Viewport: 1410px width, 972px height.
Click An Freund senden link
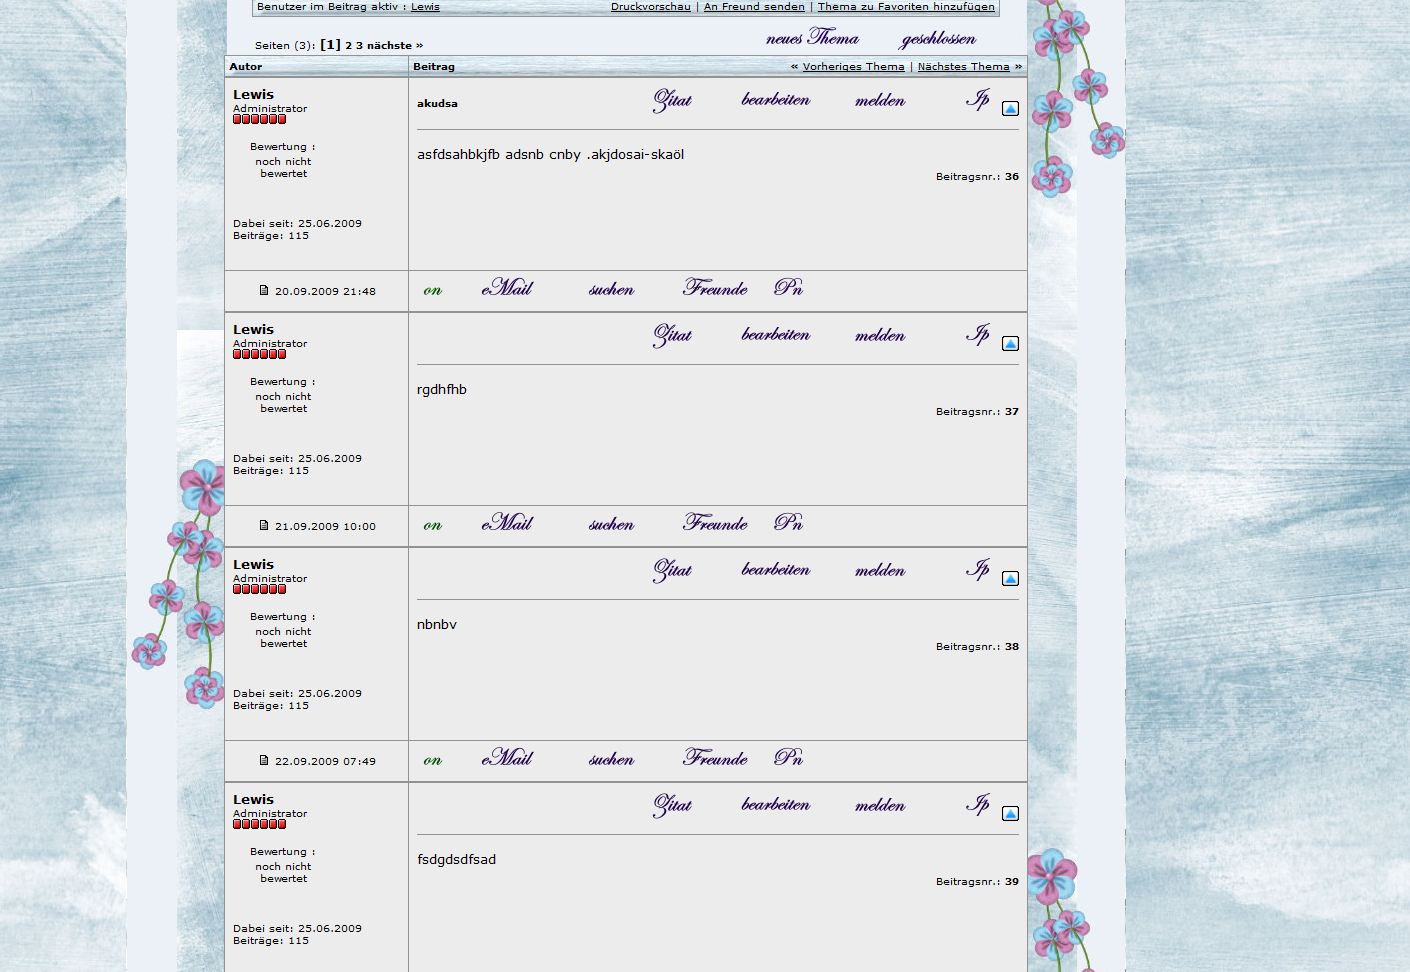click(x=754, y=7)
